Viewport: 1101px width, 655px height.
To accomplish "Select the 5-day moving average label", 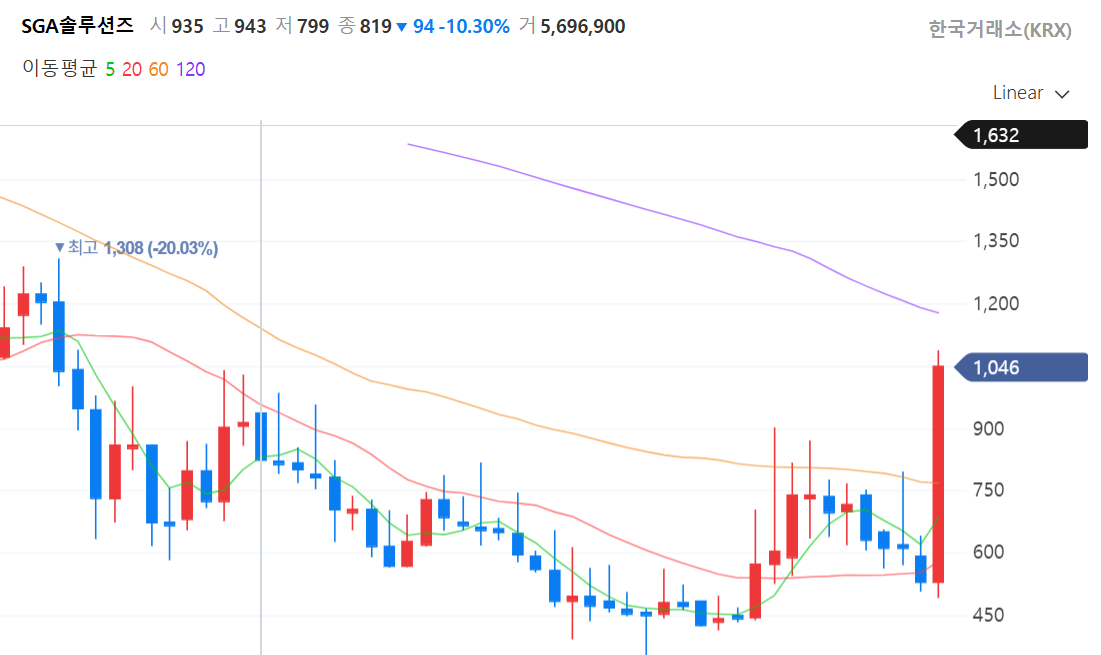I will coord(110,70).
